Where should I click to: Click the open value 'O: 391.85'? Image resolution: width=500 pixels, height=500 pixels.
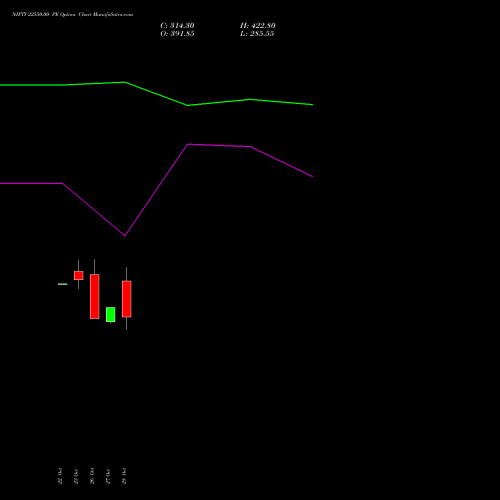coord(177,34)
